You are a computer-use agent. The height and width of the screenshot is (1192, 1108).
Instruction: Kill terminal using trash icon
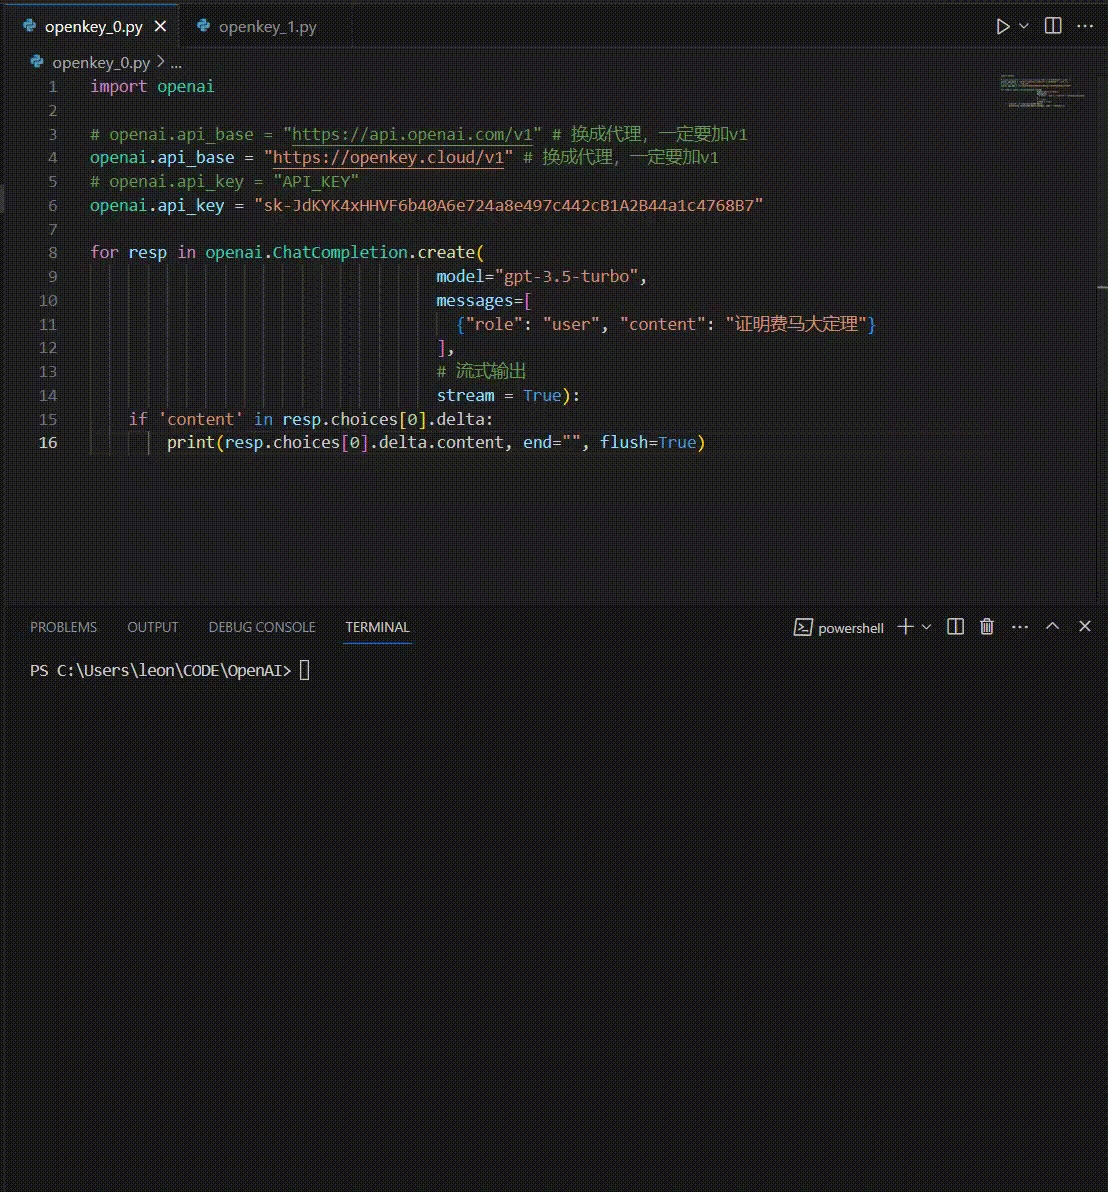coord(987,627)
